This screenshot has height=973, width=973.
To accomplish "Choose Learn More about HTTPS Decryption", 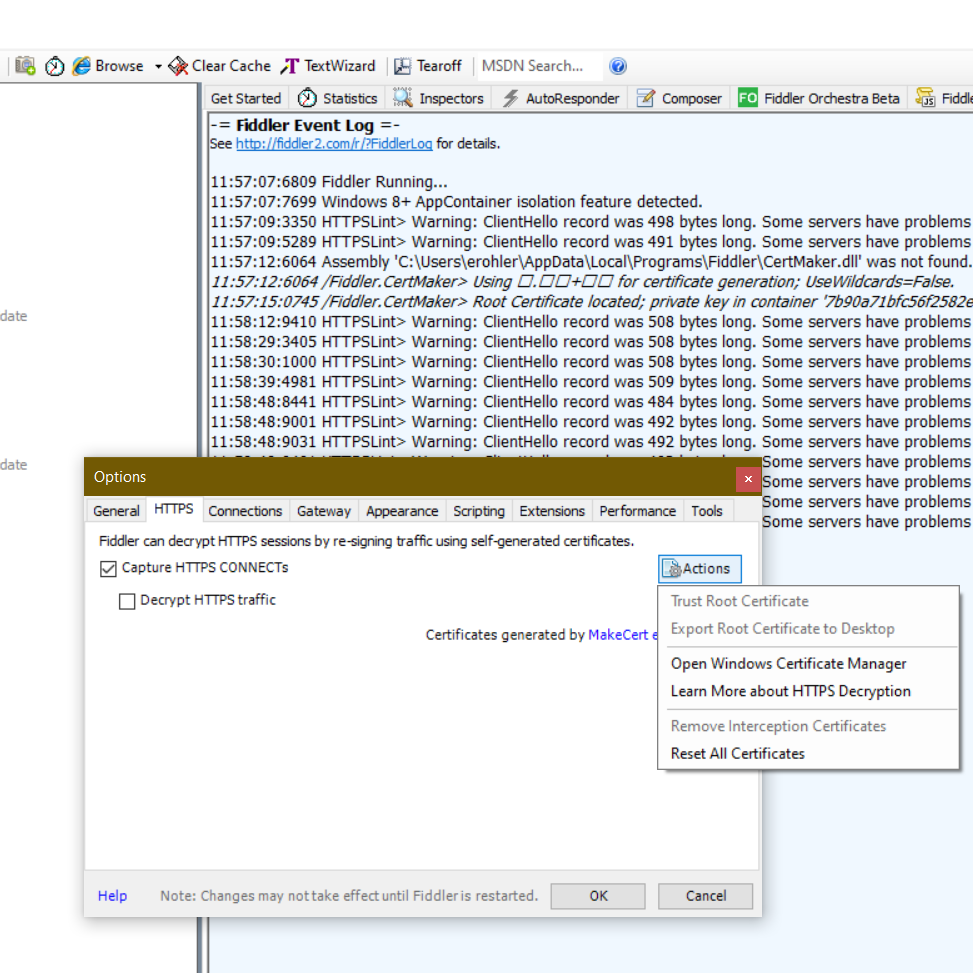I will pyautogui.click(x=791, y=691).
